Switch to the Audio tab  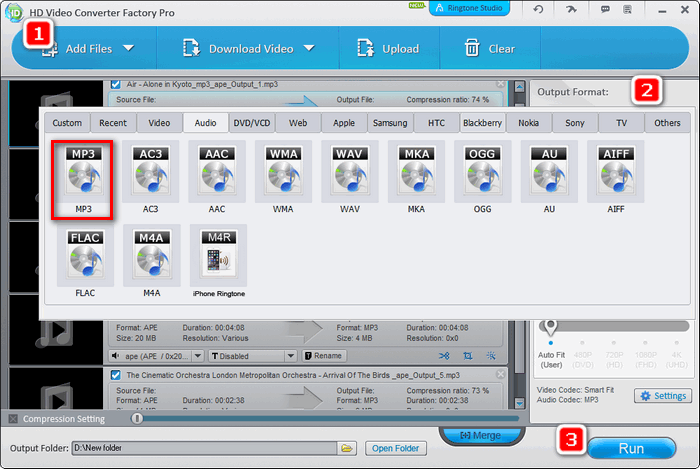coord(205,123)
